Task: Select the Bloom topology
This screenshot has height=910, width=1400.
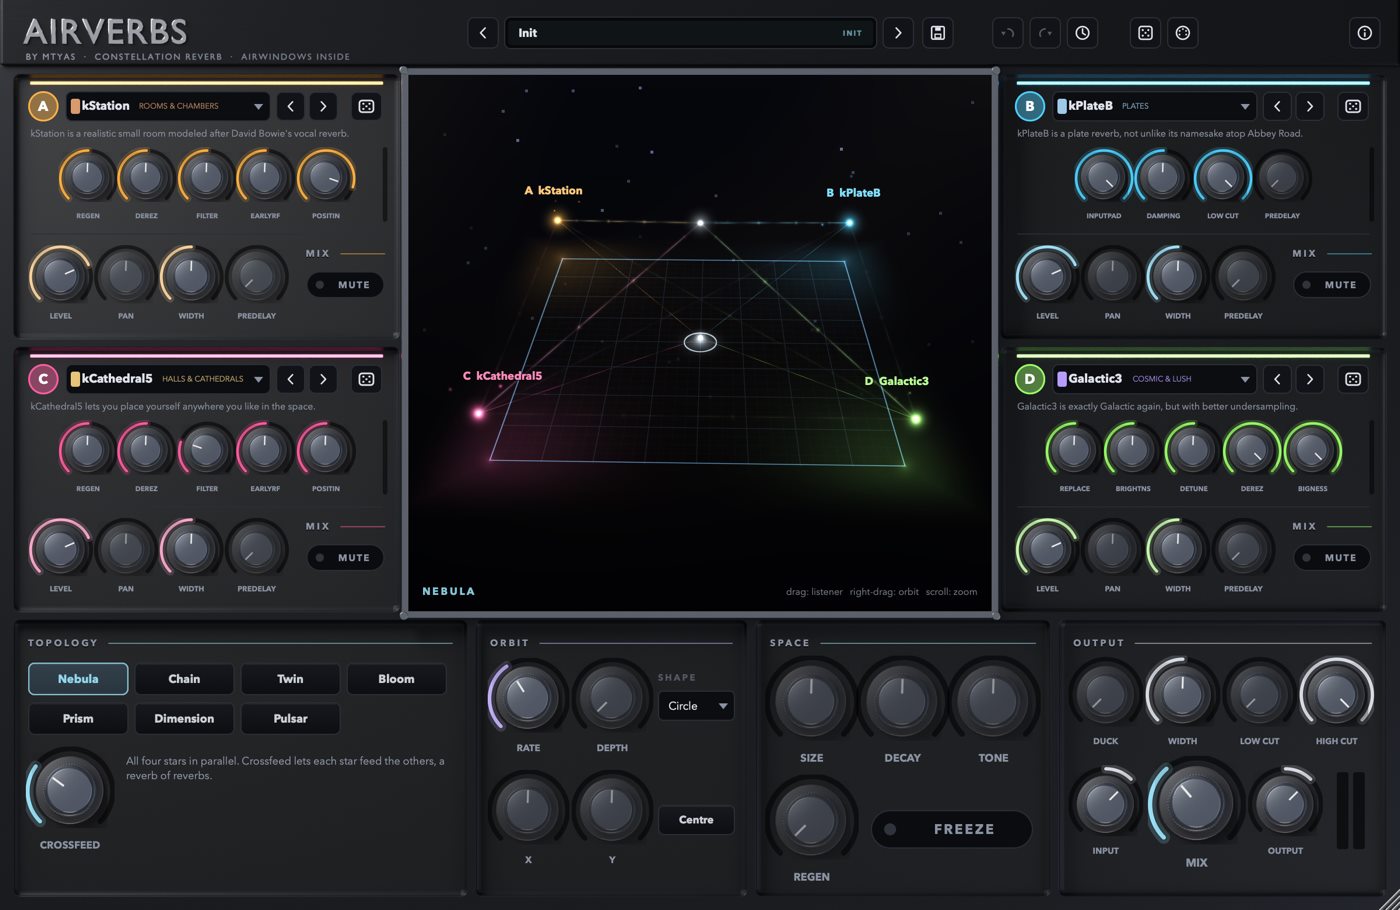Action: (x=396, y=679)
